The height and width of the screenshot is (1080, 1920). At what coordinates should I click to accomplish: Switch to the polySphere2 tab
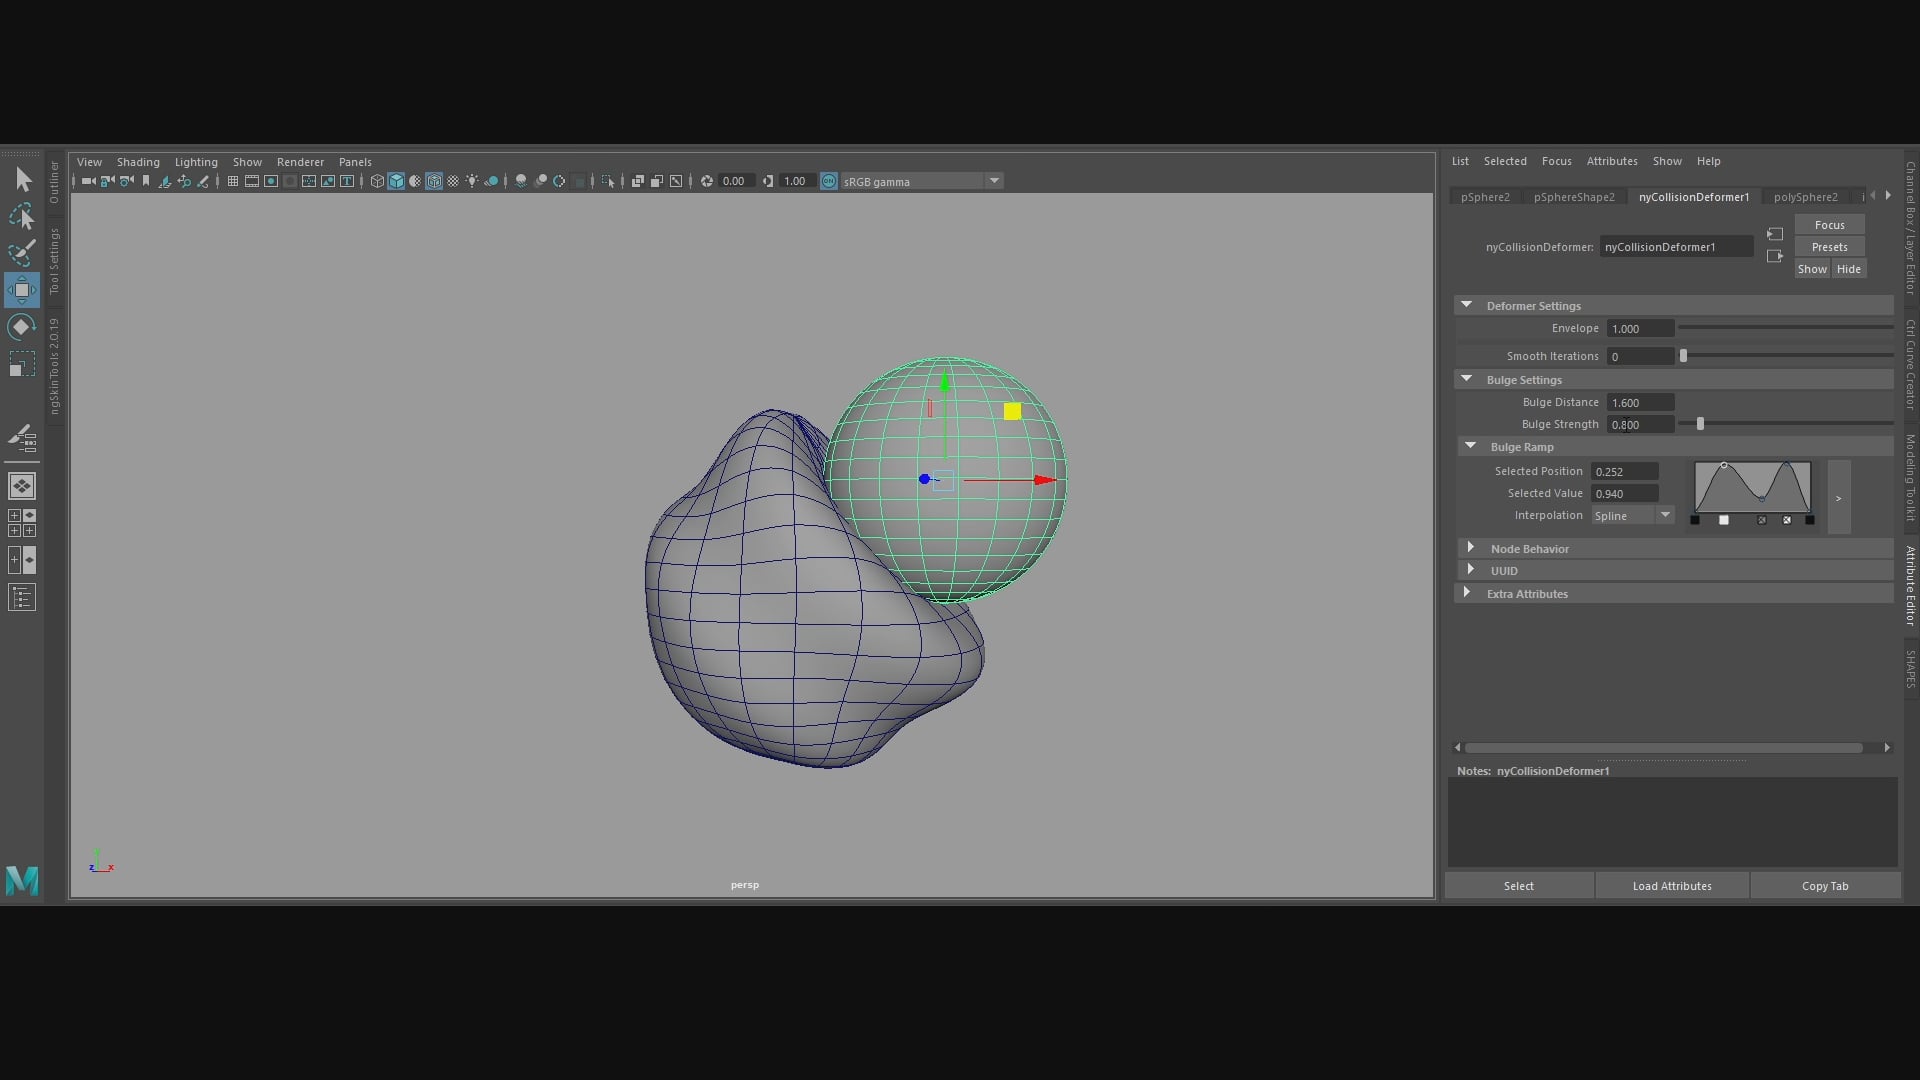pyautogui.click(x=1806, y=197)
